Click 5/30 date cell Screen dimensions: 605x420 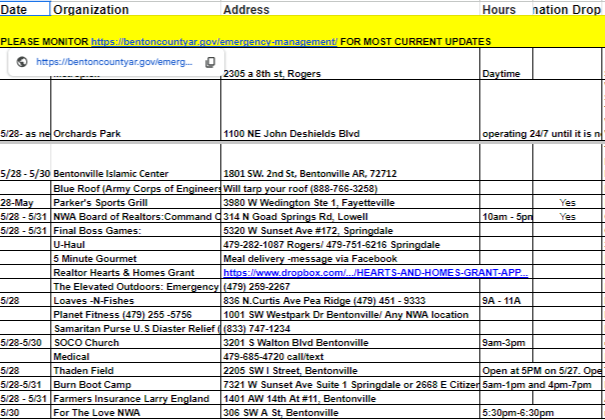click(25, 412)
